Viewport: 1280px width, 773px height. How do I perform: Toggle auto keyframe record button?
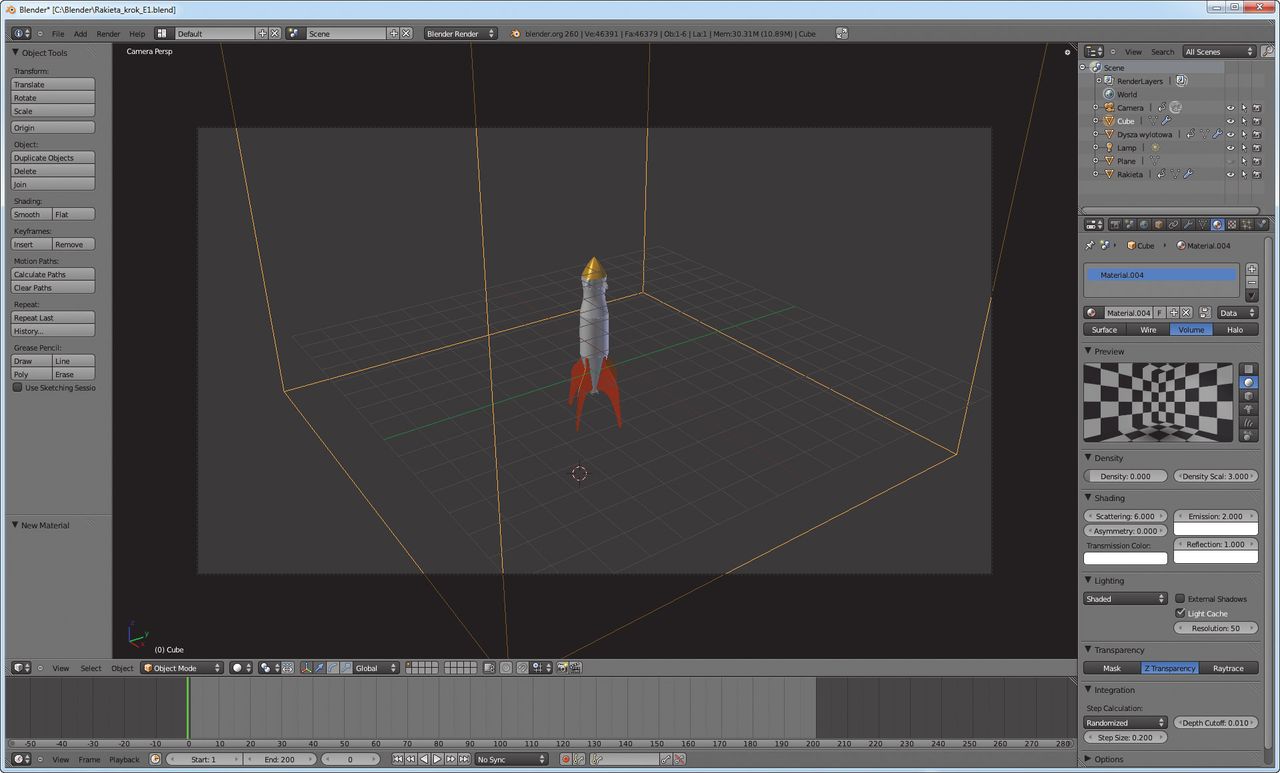[x=566, y=759]
